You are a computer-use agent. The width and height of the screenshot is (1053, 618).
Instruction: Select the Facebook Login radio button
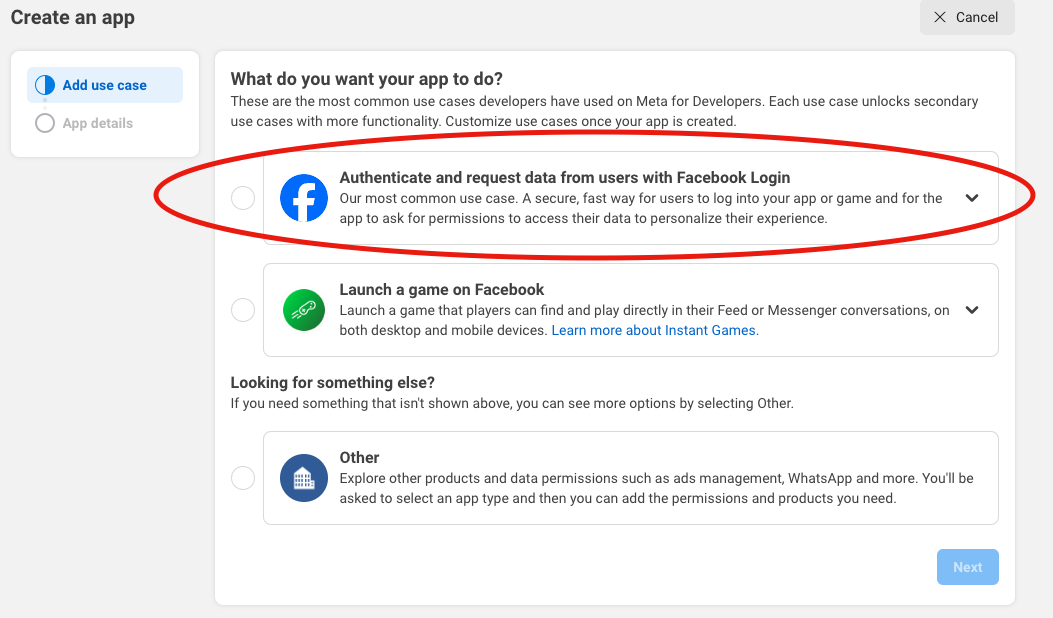pos(243,197)
